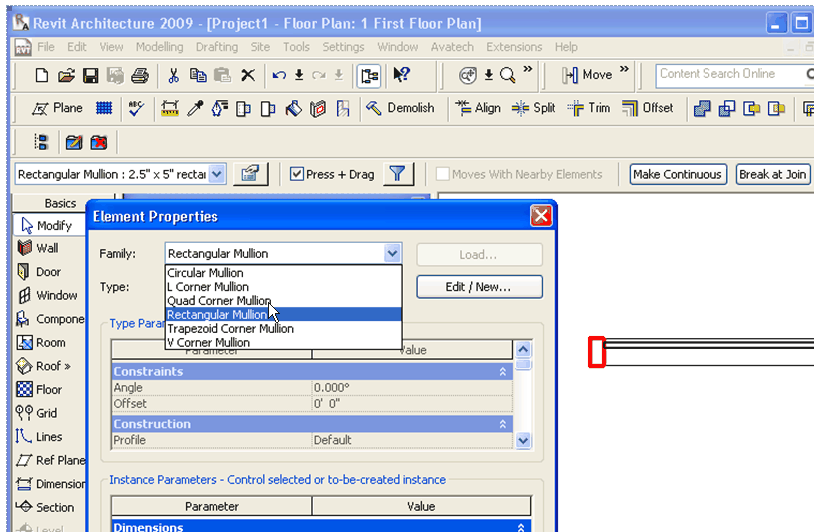Toggle Moves With Nearby Elements checkbox
The image size is (814, 532).
point(442,174)
